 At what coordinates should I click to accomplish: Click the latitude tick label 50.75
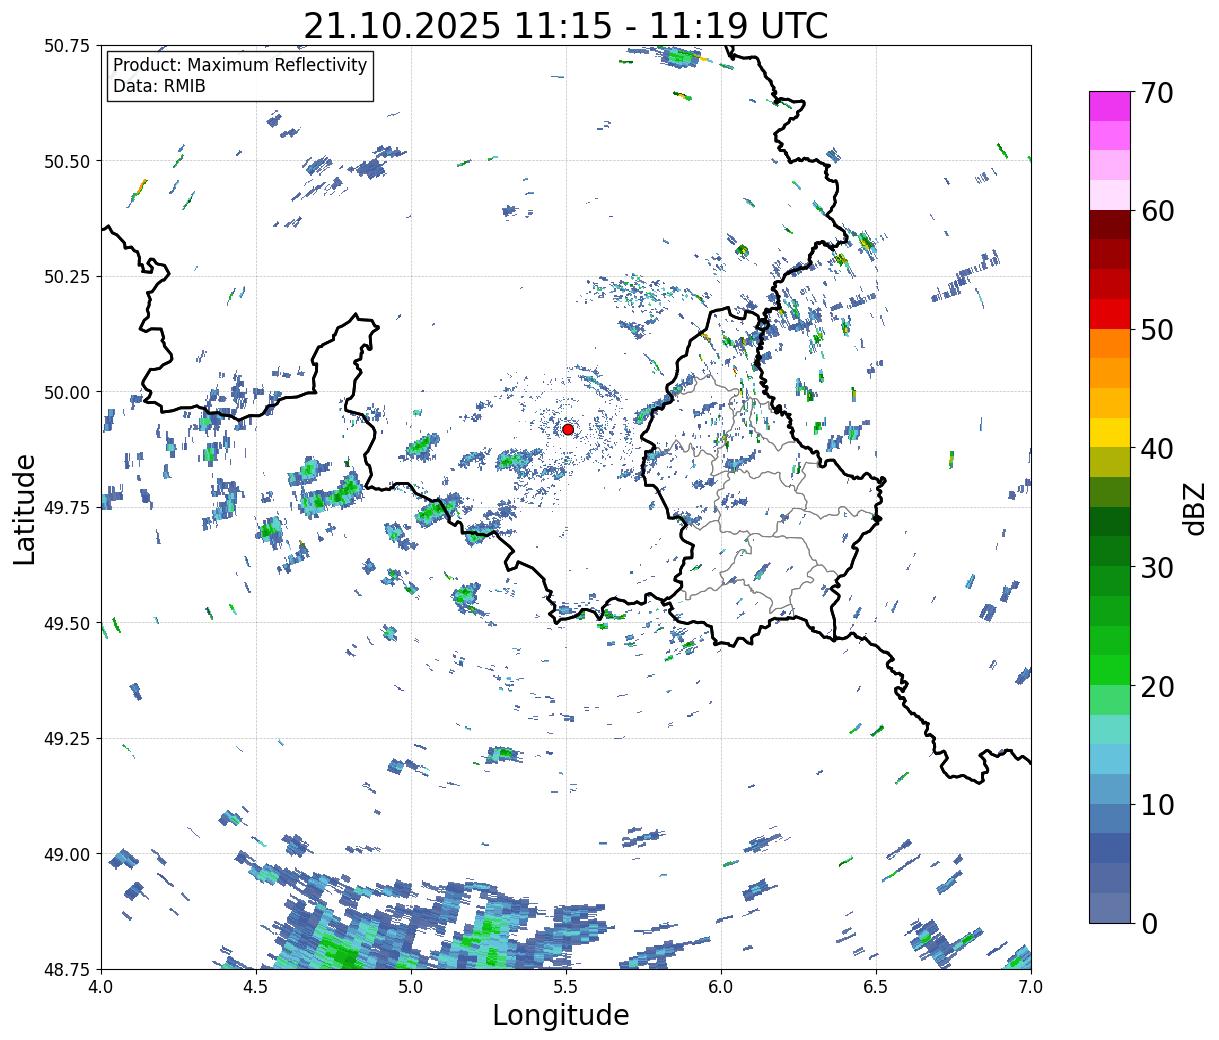[x=67, y=46]
